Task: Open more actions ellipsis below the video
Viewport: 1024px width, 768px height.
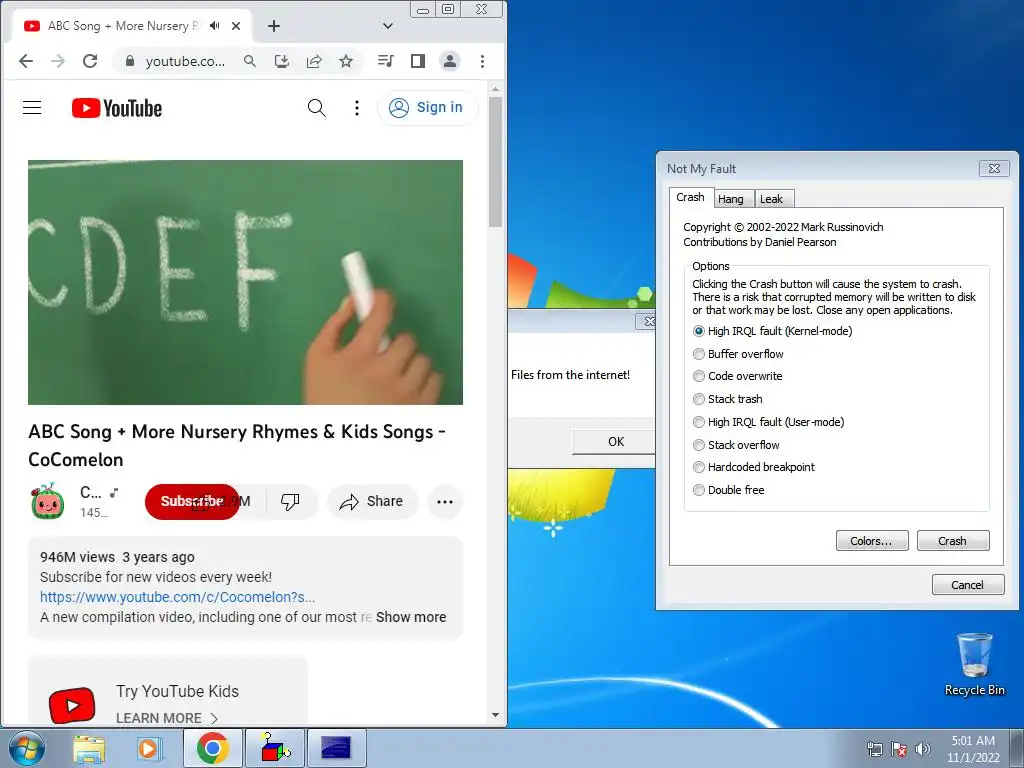Action: click(x=445, y=502)
